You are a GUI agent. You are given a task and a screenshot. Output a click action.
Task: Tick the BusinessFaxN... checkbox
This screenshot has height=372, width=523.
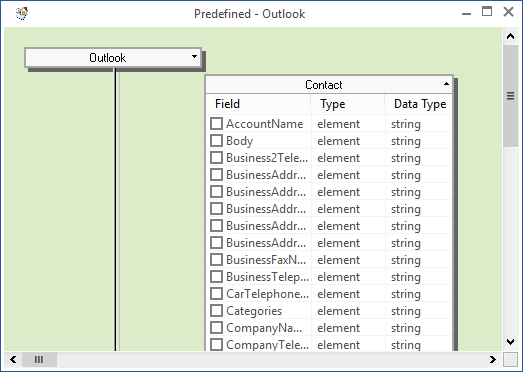216,260
